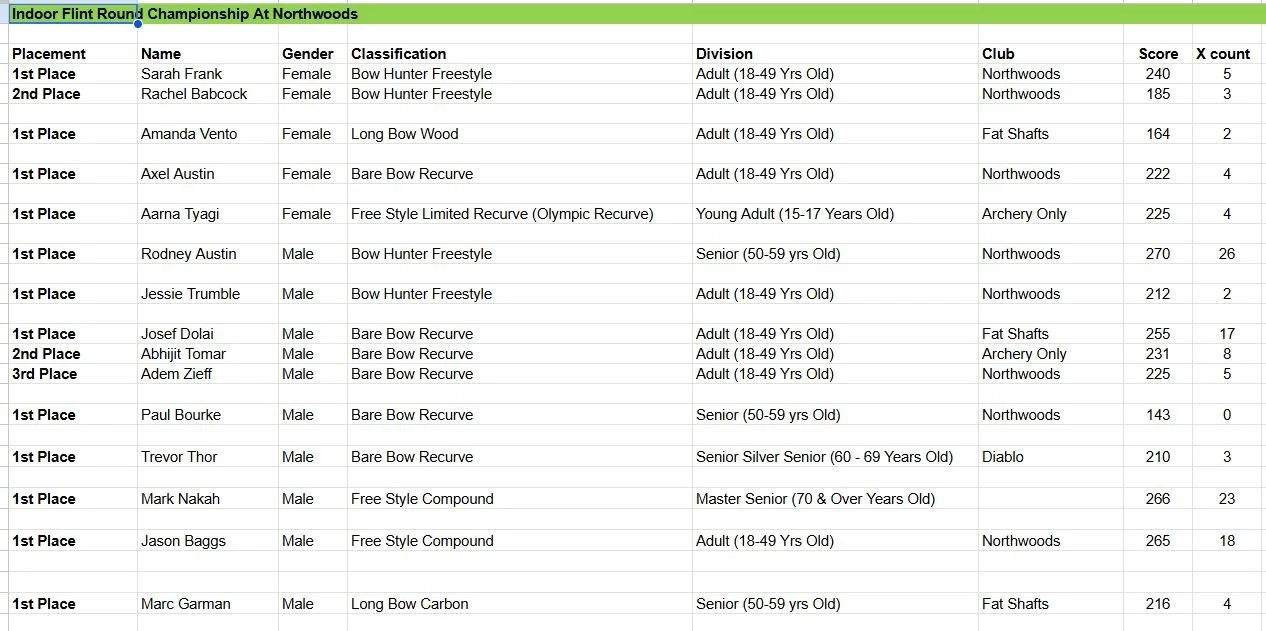Click the 3rd Place cell
This screenshot has height=631, width=1266.
click(x=72, y=374)
